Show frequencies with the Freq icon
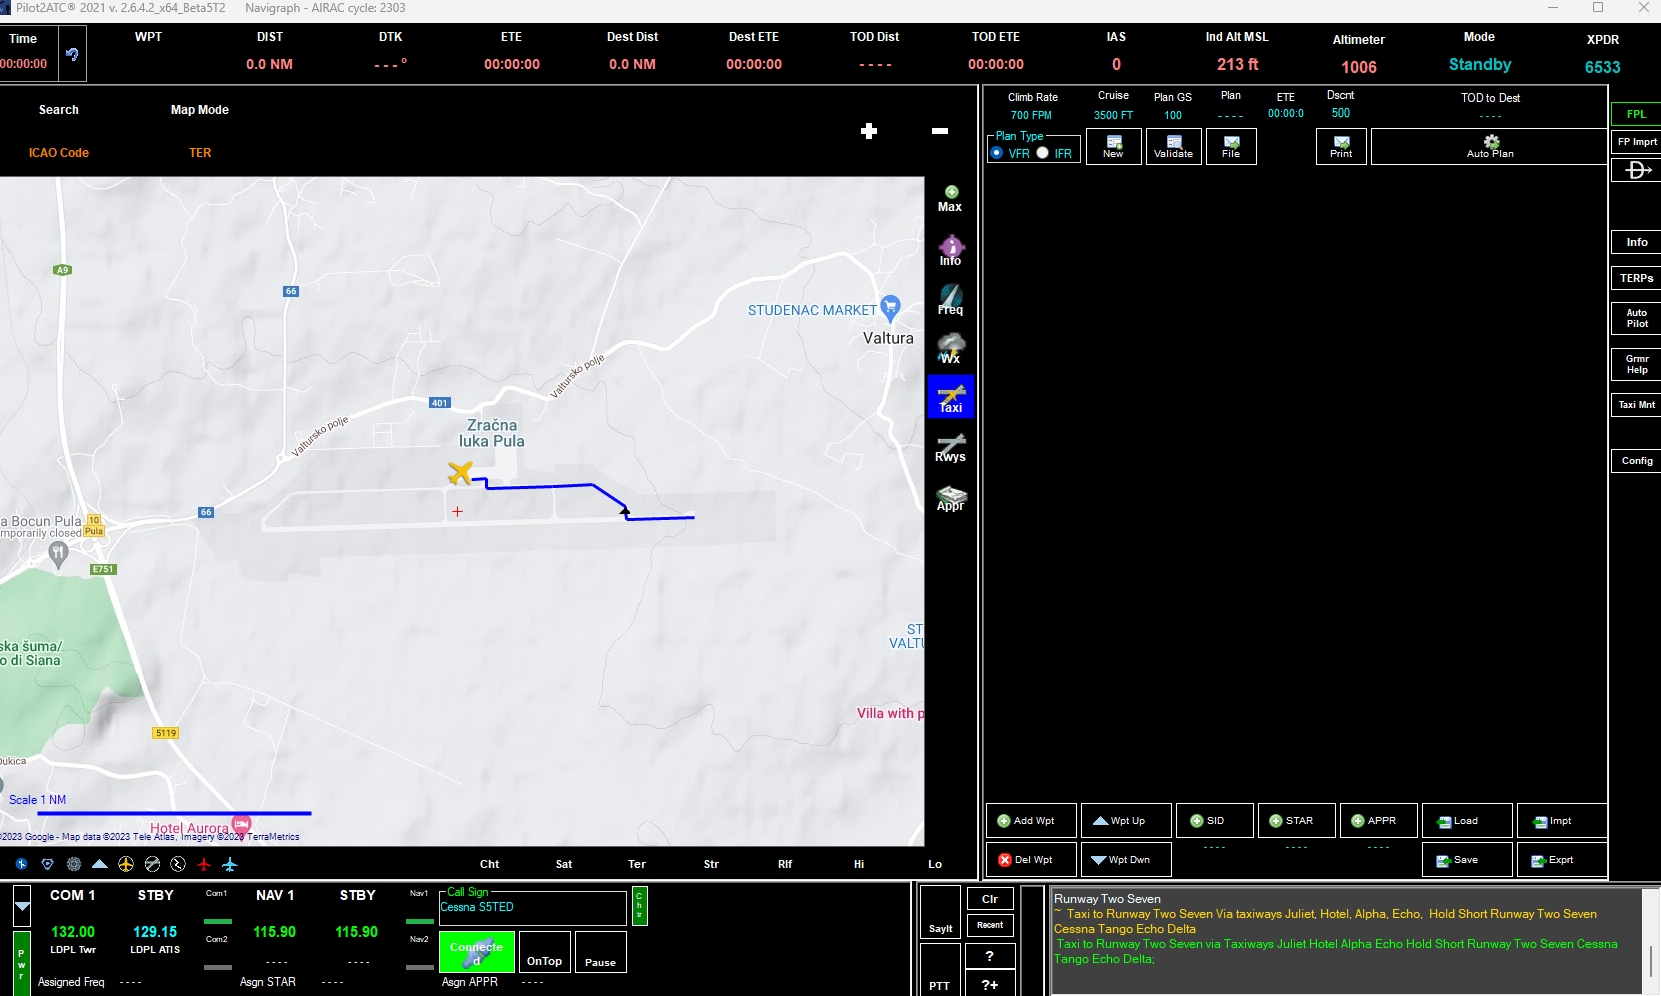The height and width of the screenshot is (996, 1661). point(951,299)
